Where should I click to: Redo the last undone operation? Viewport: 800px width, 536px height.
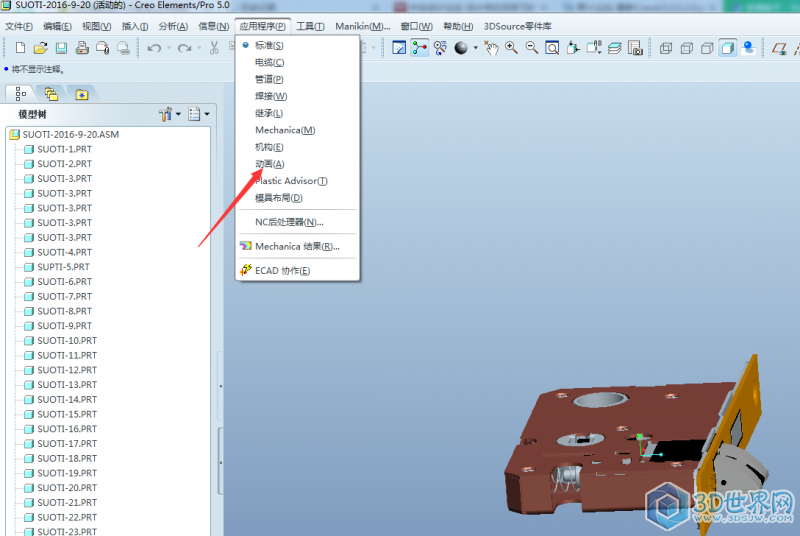click(184, 48)
